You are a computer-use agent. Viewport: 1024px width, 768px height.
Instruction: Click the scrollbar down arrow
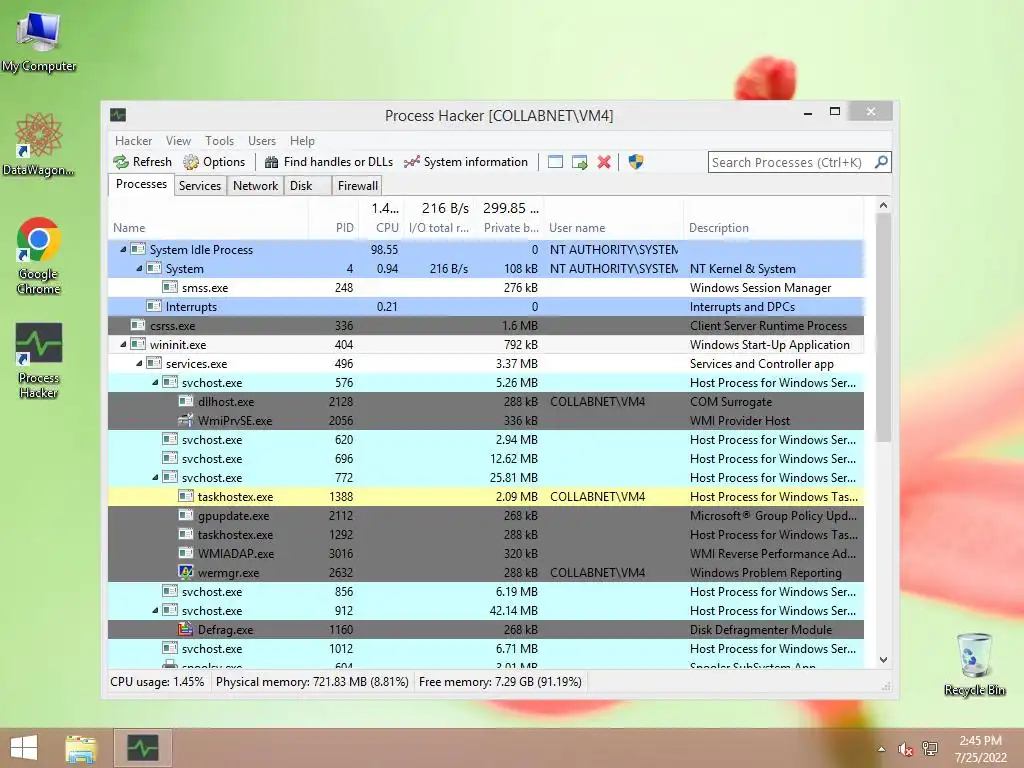[883, 660]
